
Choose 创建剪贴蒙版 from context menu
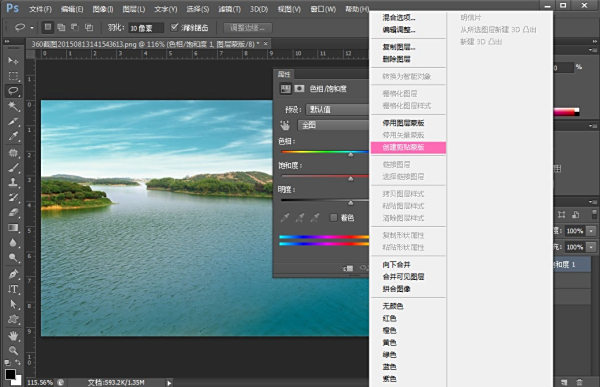click(x=408, y=147)
